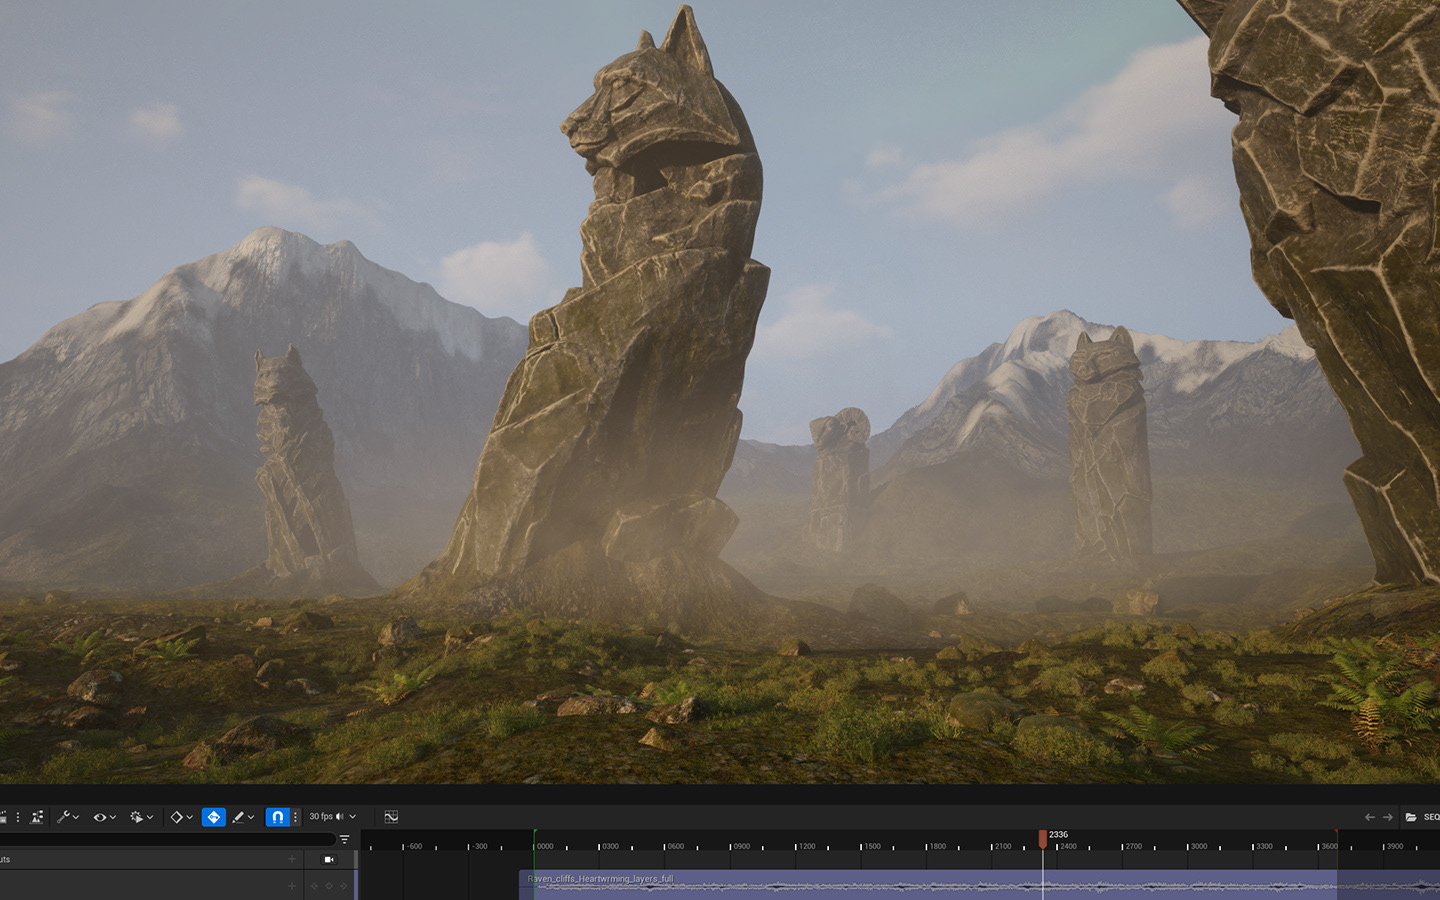Open the Playback Options dropdown
Image resolution: width=1440 pixels, height=900 pixels.
[x=141, y=817]
